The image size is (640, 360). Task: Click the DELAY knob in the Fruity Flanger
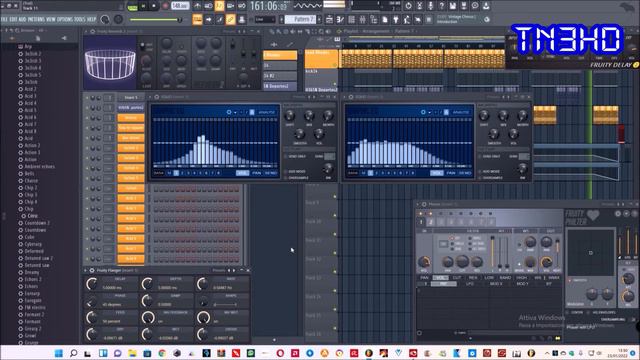click(x=91, y=284)
